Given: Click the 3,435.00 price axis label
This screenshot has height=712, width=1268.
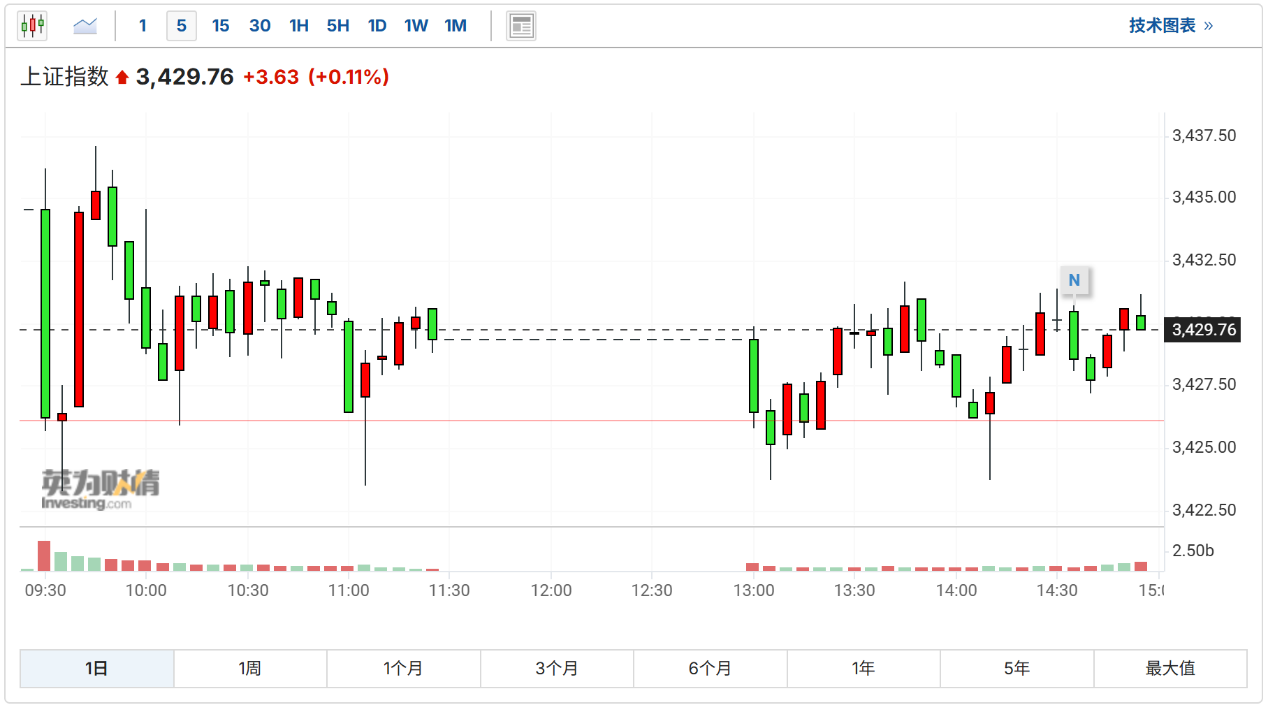Looking at the screenshot, I should tap(1204, 197).
